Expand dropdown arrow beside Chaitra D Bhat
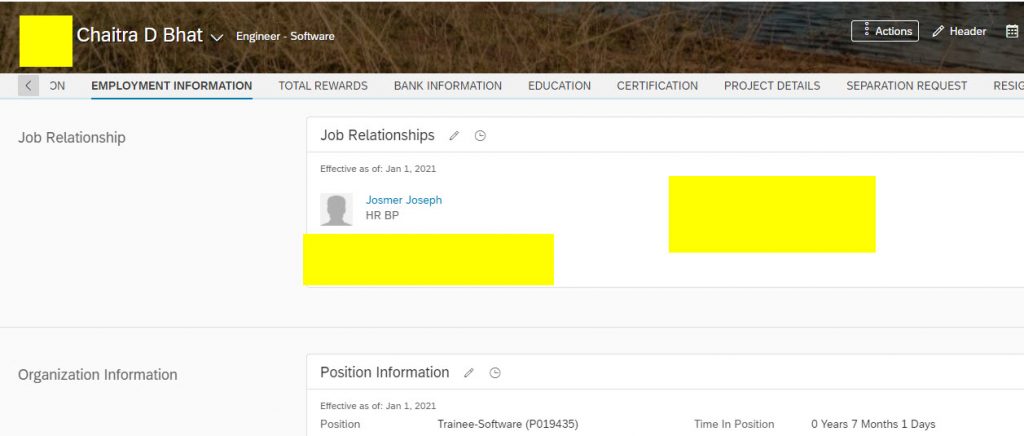Screen dimensions: 1024x436 [217, 37]
